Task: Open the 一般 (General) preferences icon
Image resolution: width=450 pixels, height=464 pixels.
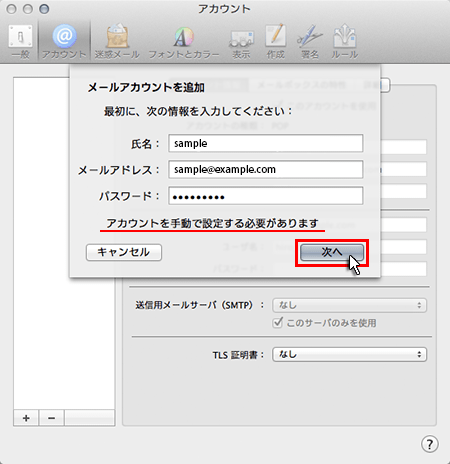Action: [x=21, y=41]
